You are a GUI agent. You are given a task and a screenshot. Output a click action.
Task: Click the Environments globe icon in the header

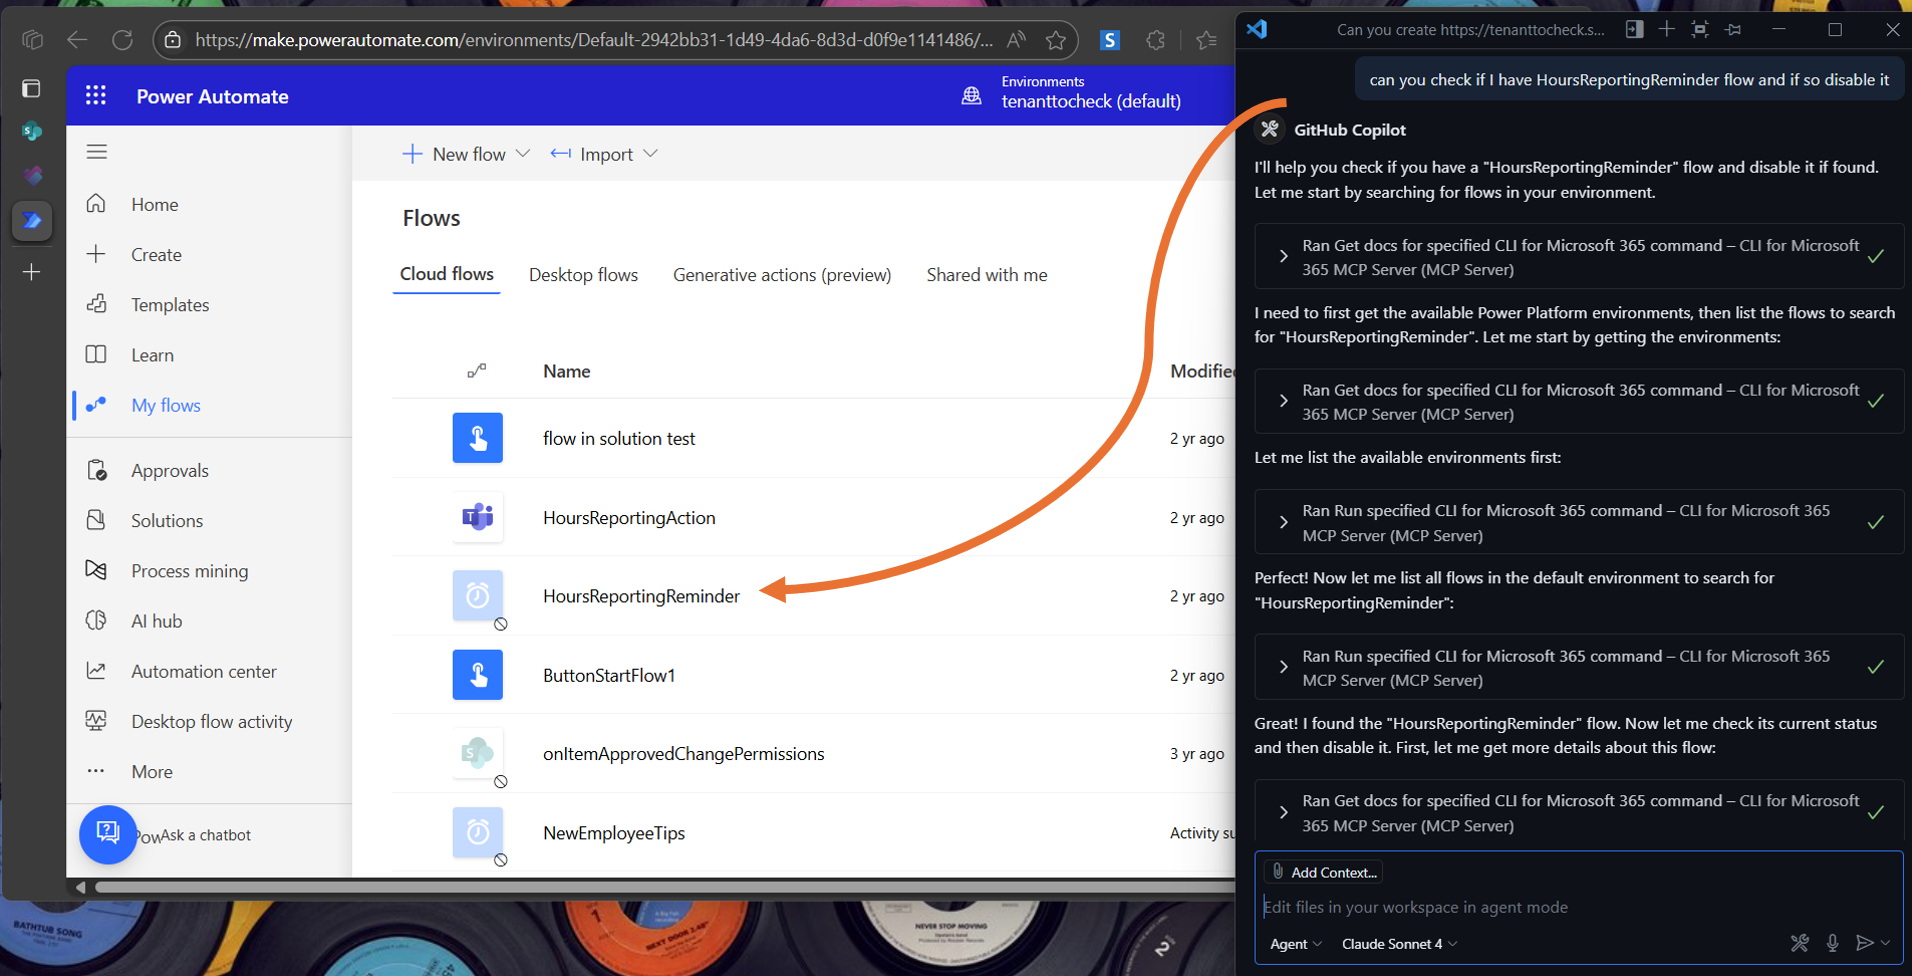coord(971,95)
